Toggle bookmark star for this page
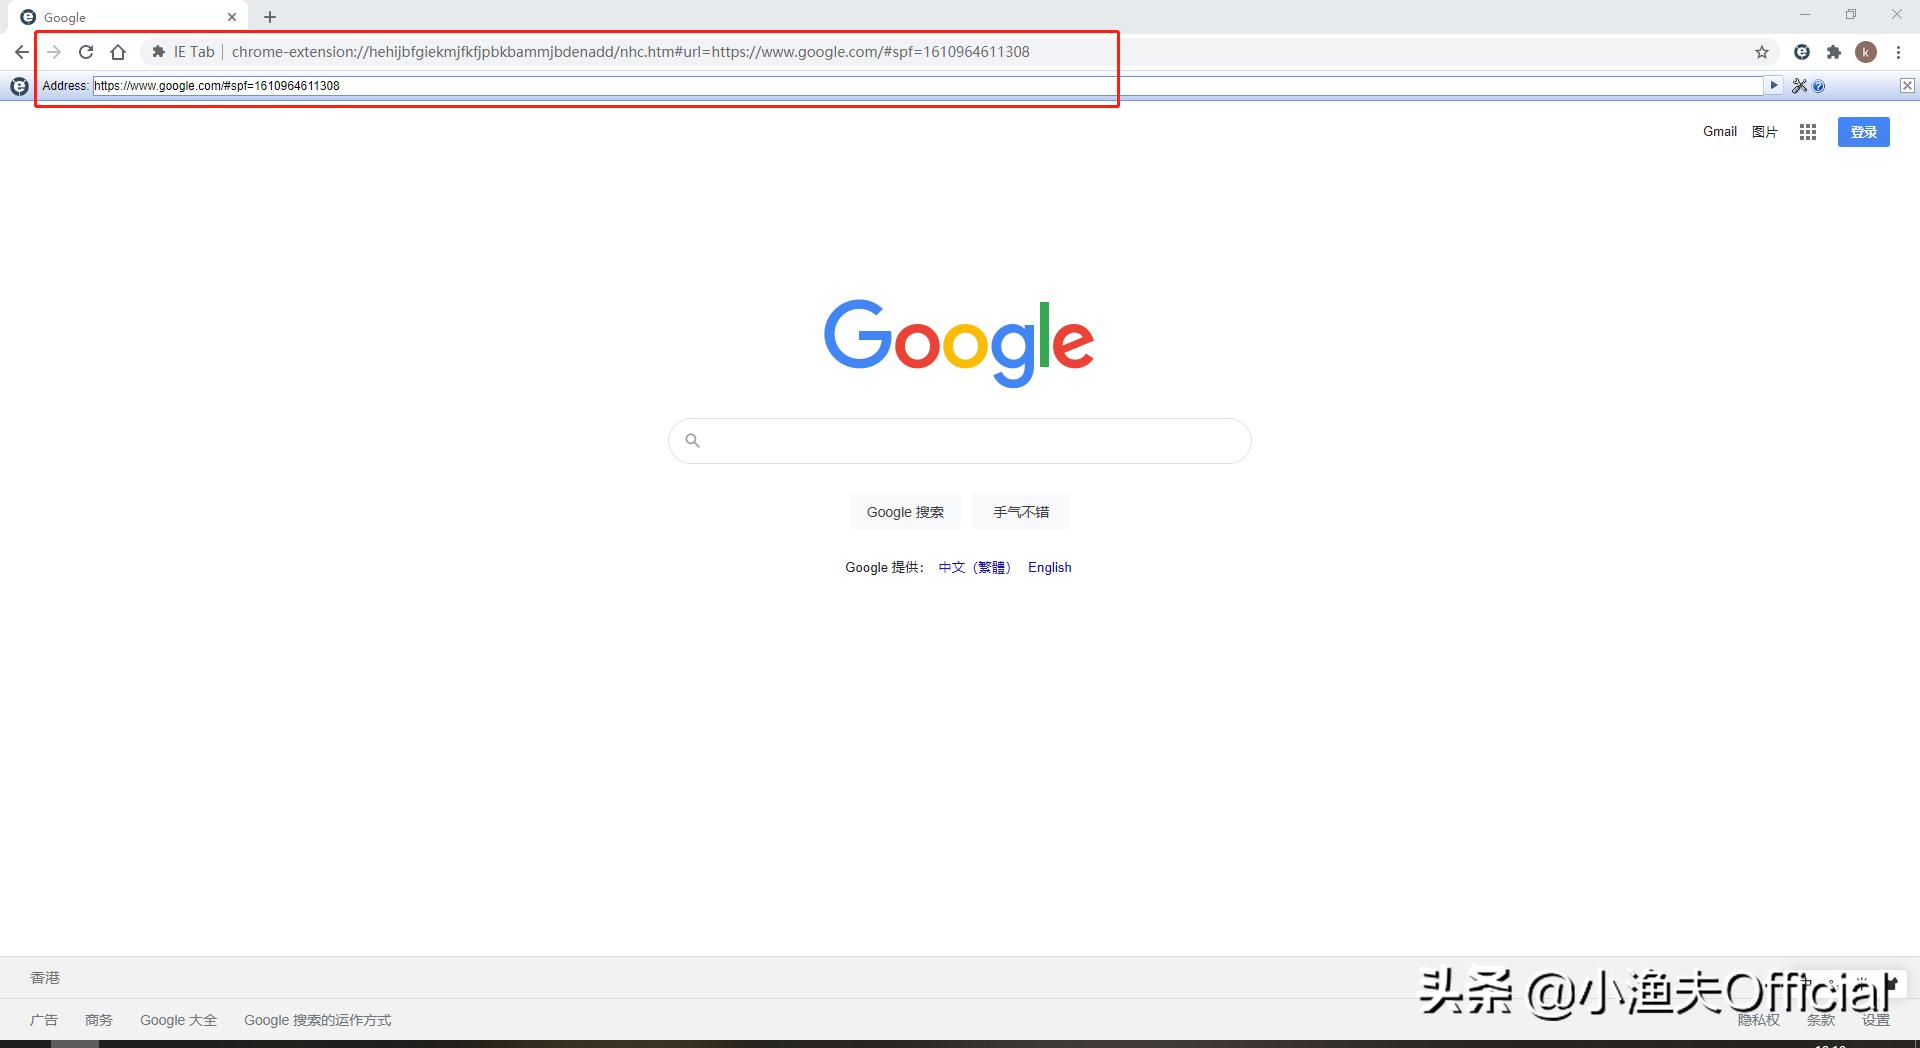This screenshot has height=1048, width=1920. pos(1762,51)
